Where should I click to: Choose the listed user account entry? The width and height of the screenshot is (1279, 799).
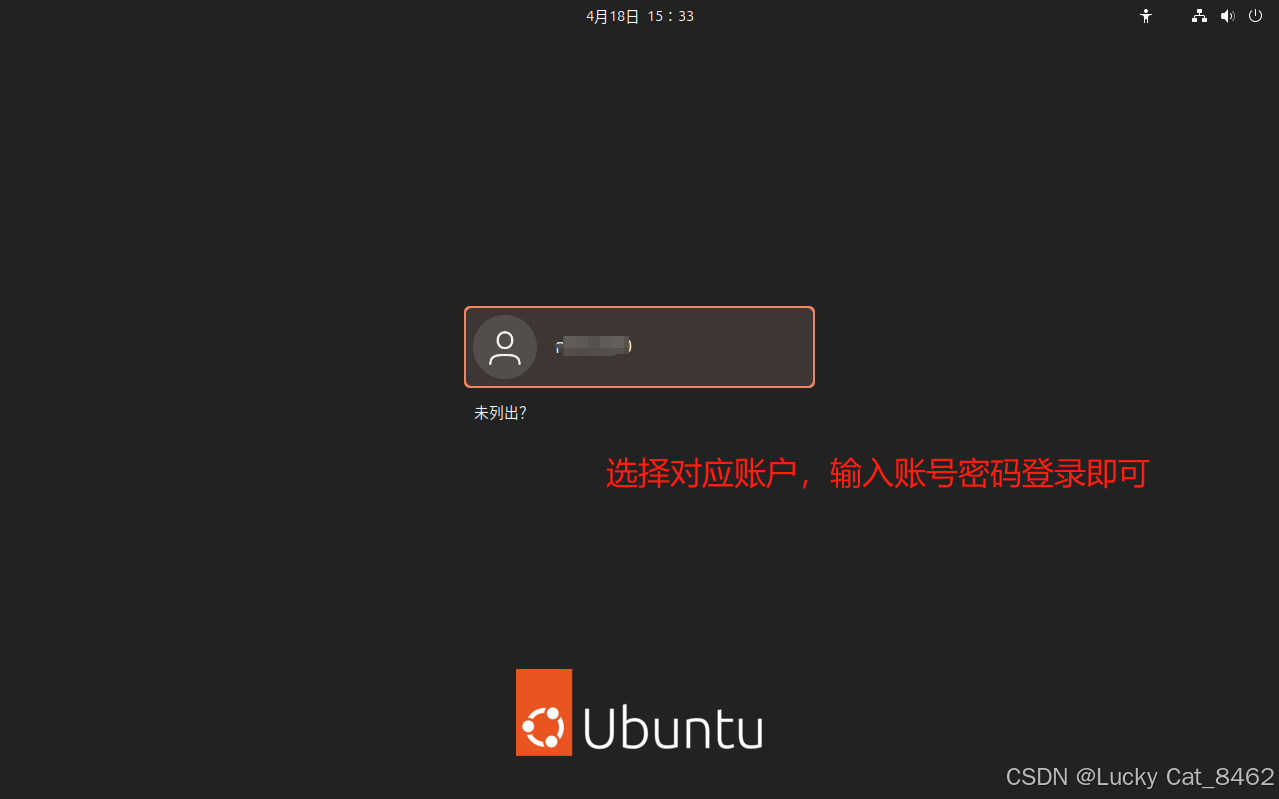(639, 347)
